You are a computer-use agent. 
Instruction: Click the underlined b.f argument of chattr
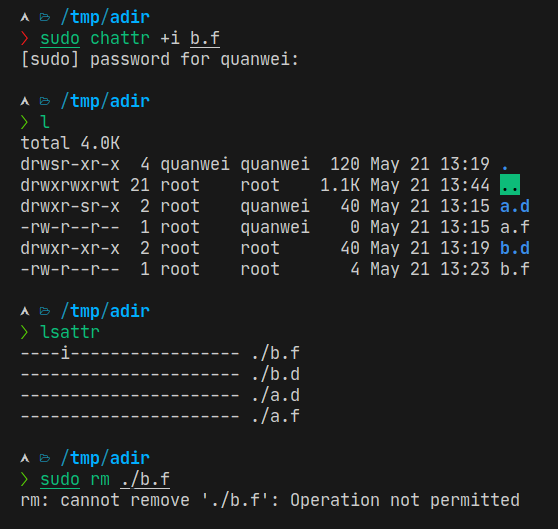tap(205, 38)
